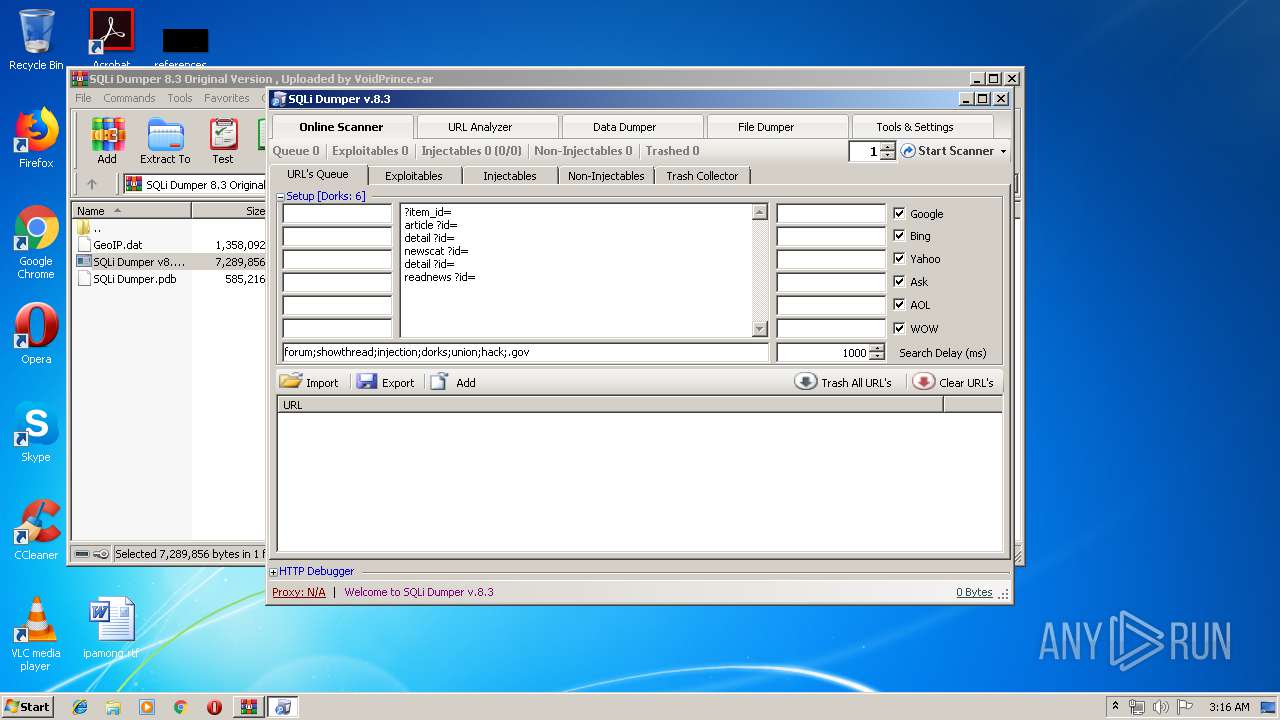
Task: Select the Trash Collector sub-tab
Action: coord(702,176)
